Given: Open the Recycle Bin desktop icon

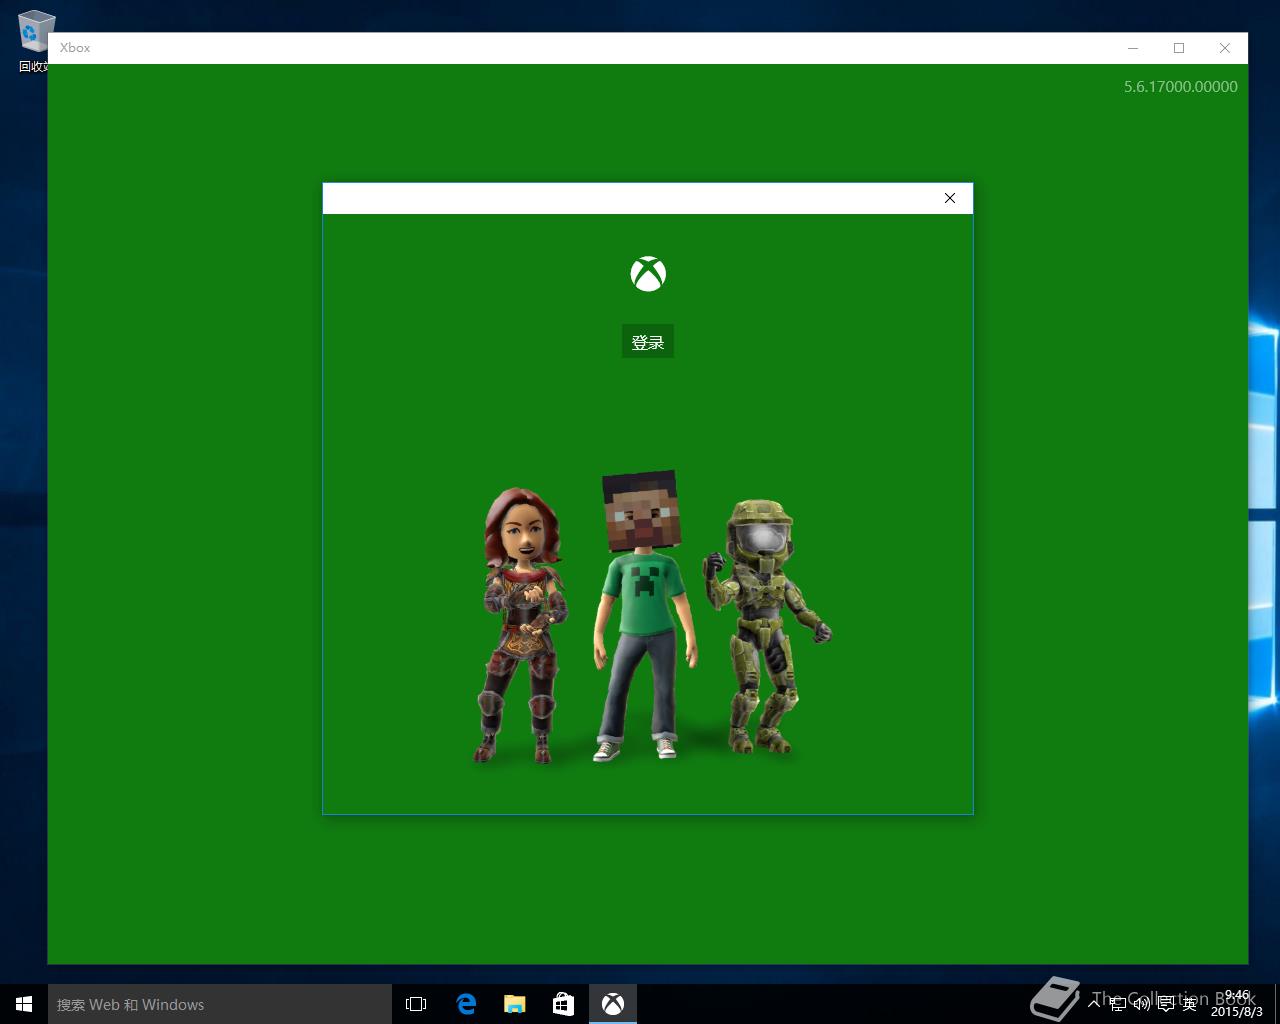Looking at the screenshot, I should (x=36, y=42).
